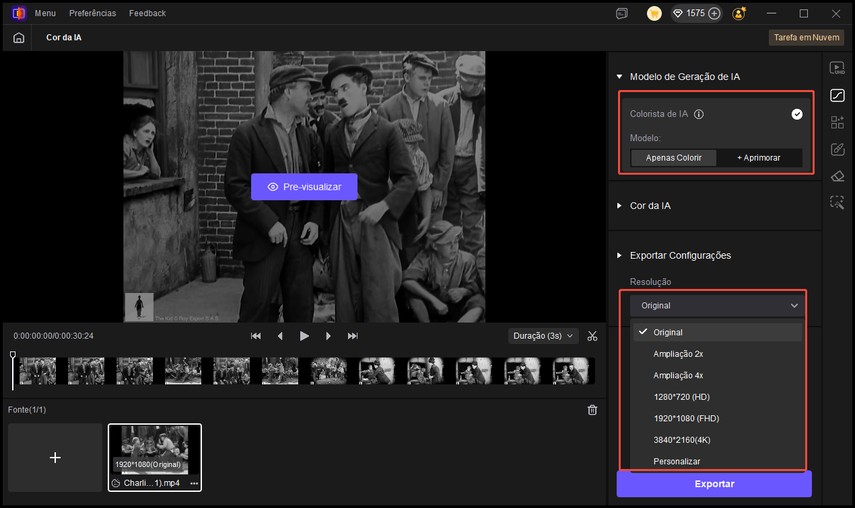Toggle the Colorista de IA checkmark

[x=797, y=114]
